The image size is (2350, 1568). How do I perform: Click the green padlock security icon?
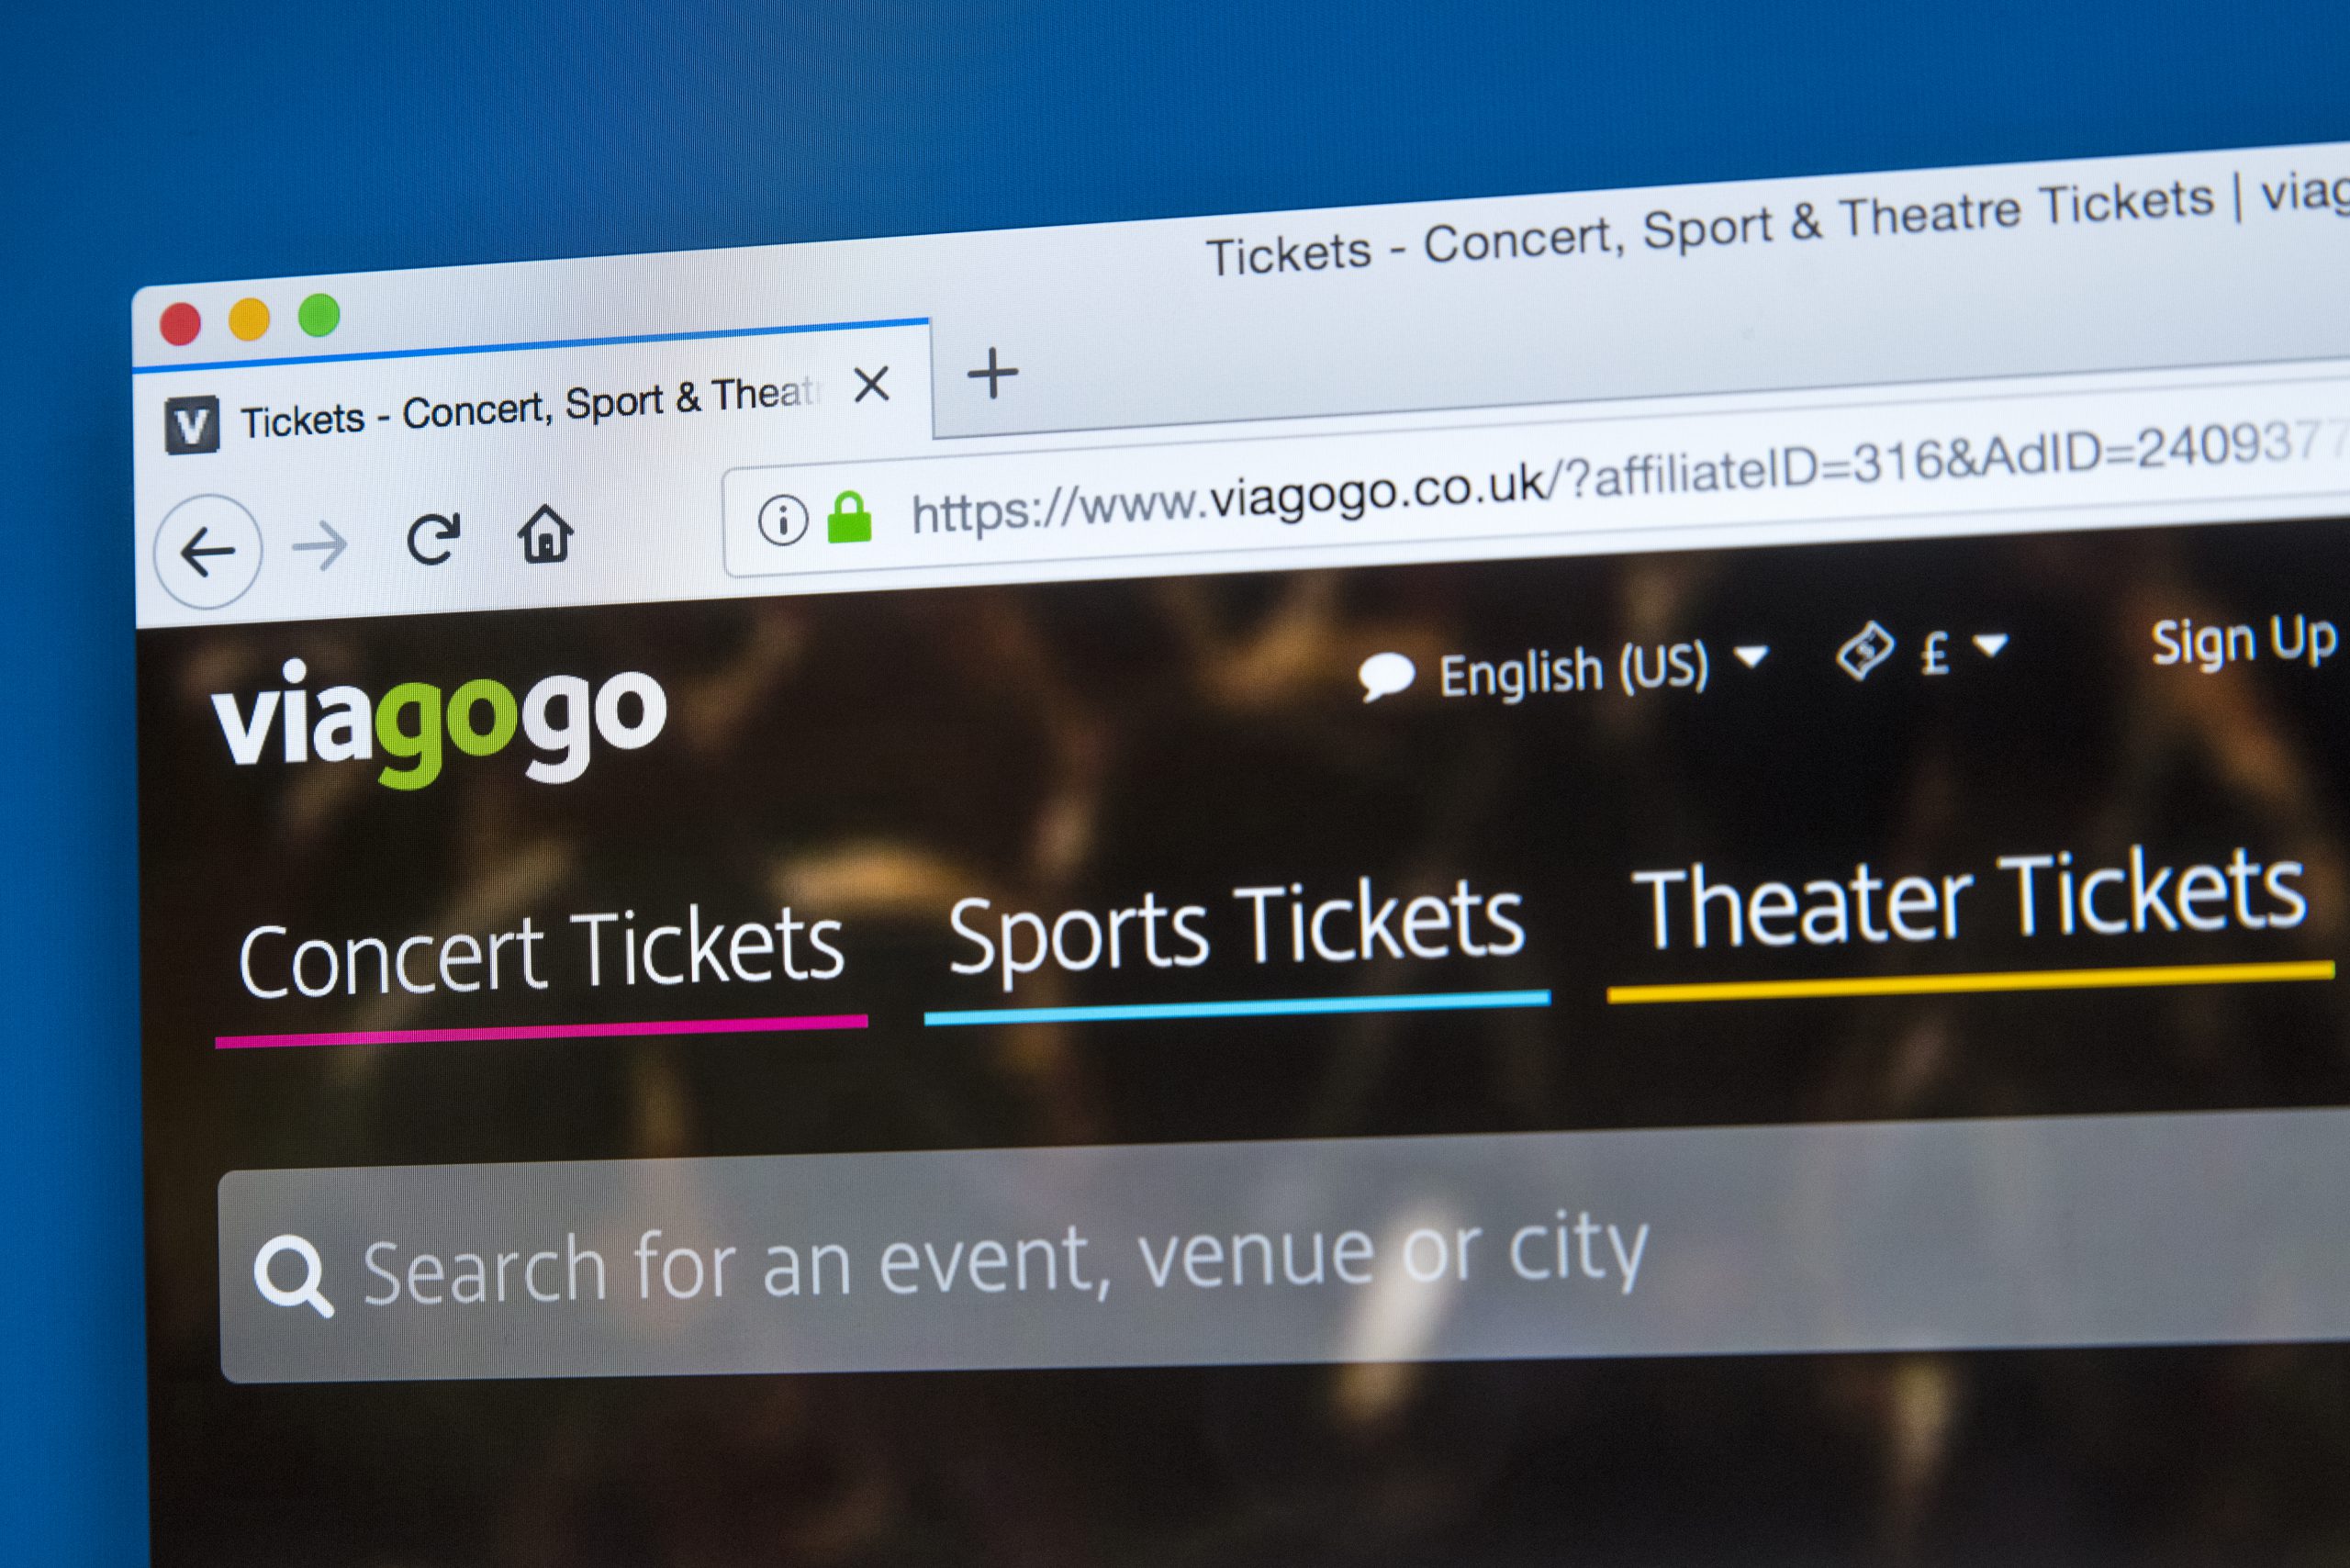[849, 516]
